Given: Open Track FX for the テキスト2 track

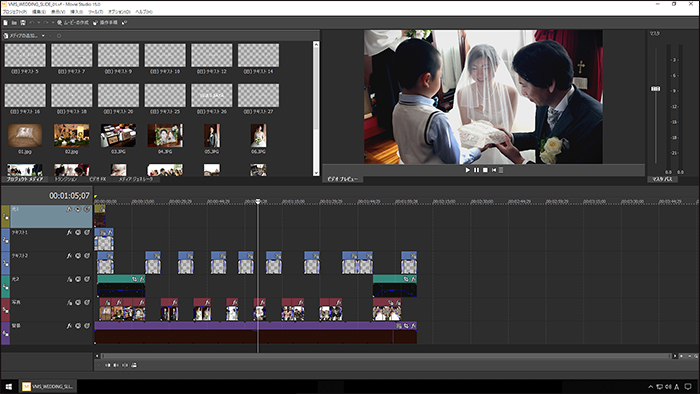Looking at the screenshot, I should pos(69,256).
